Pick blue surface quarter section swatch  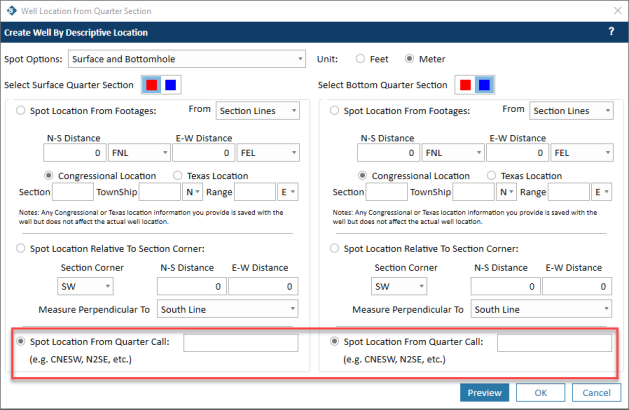coord(170,85)
